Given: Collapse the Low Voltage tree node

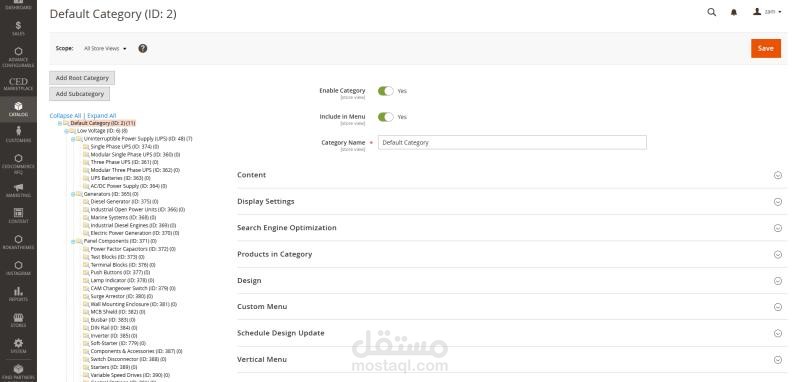Looking at the screenshot, I should (66, 131).
